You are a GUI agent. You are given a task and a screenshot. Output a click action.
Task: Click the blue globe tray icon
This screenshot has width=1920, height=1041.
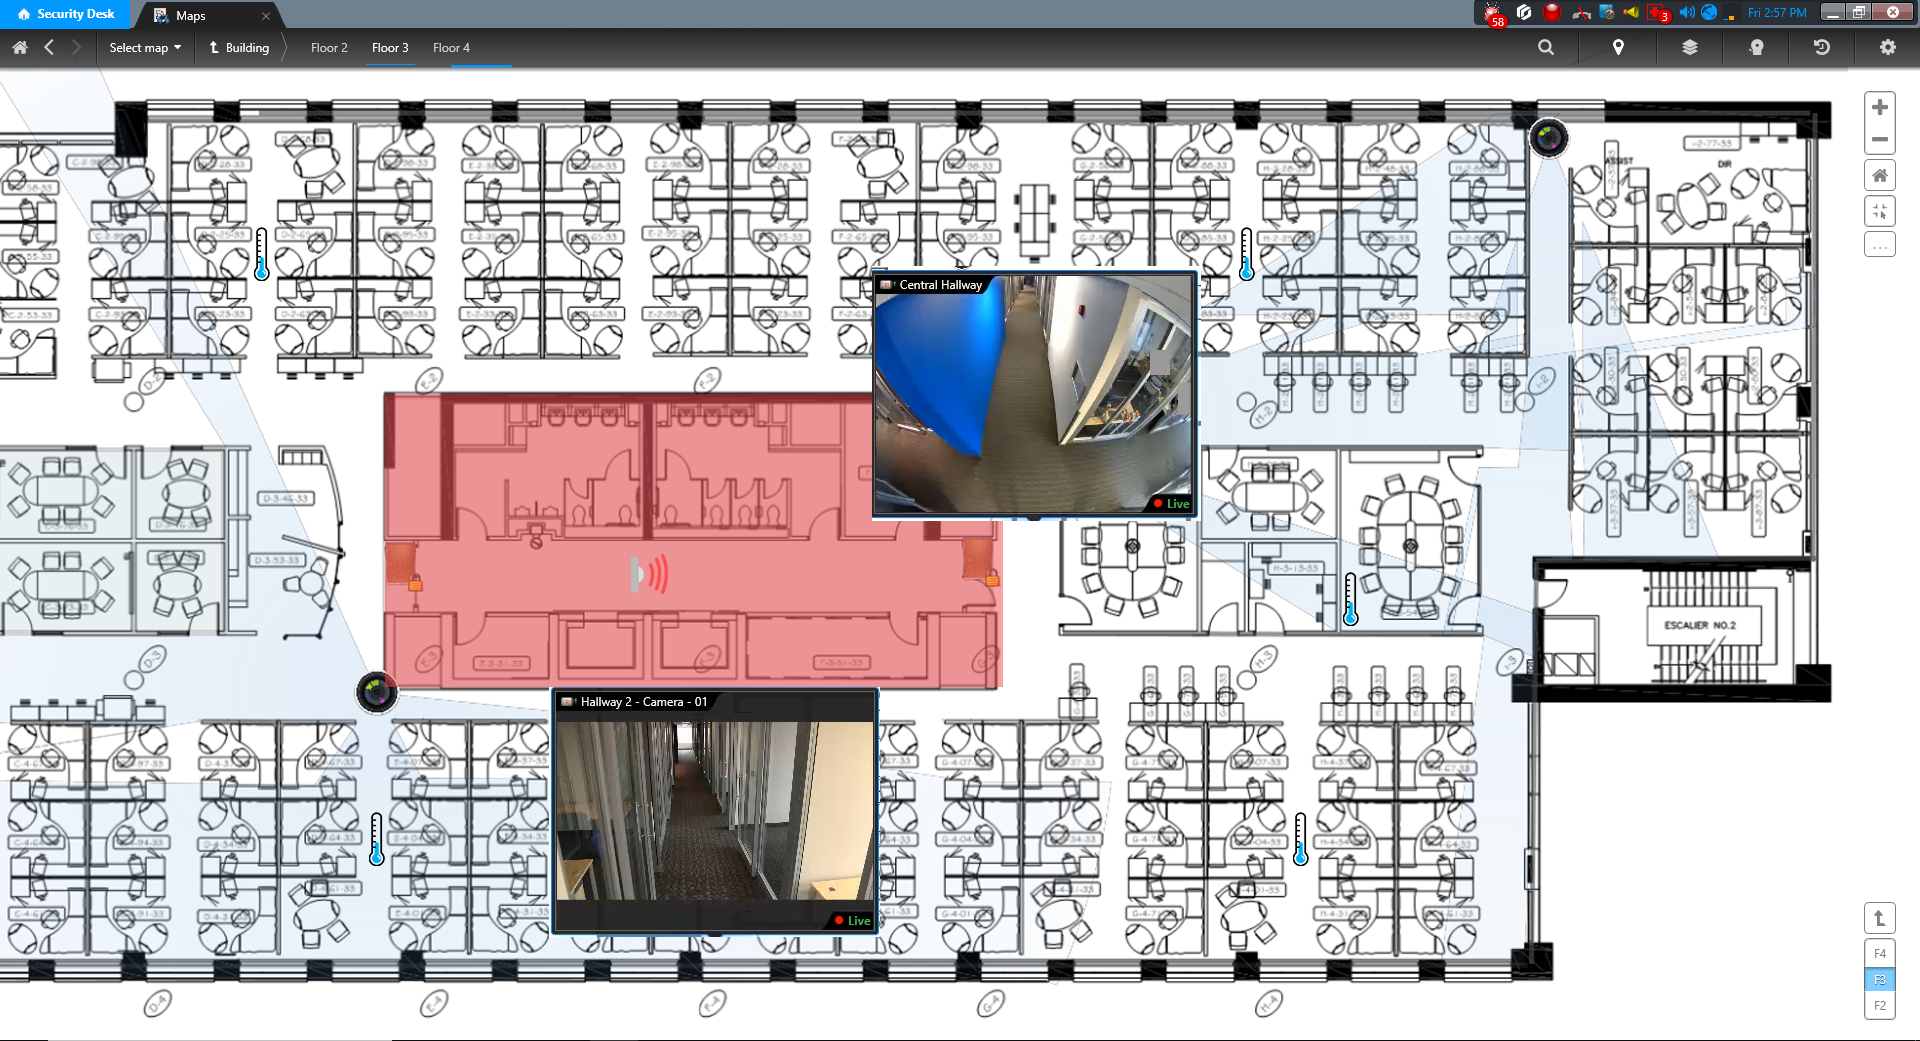pos(1709,13)
